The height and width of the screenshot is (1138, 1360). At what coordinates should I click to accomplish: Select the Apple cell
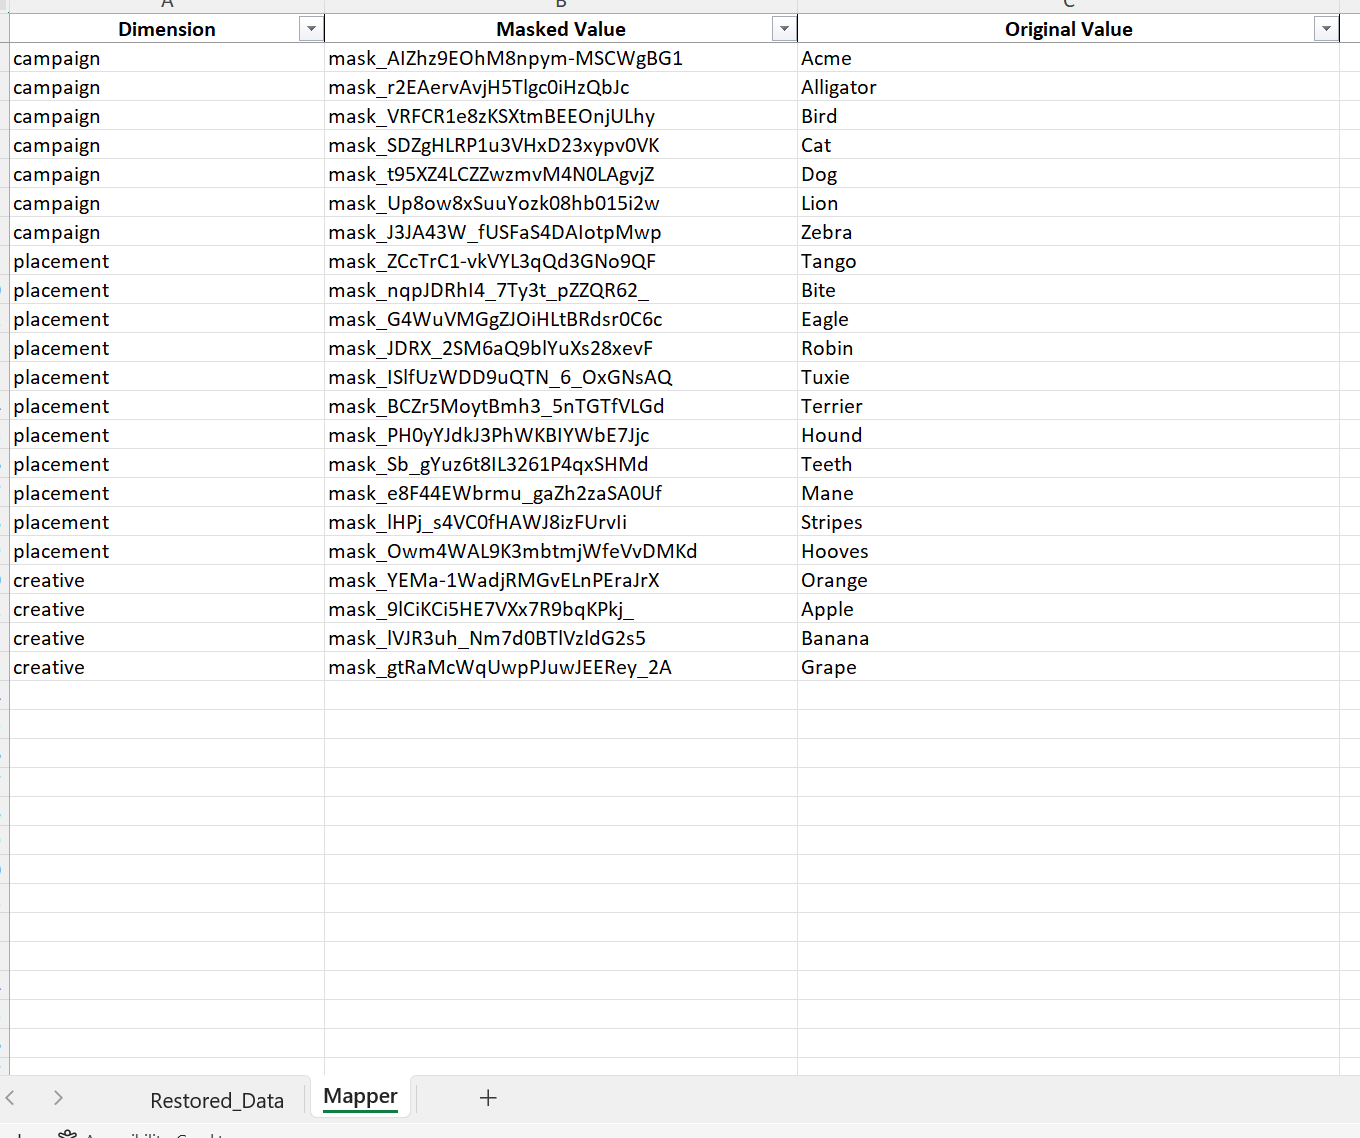coord(1068,609)
